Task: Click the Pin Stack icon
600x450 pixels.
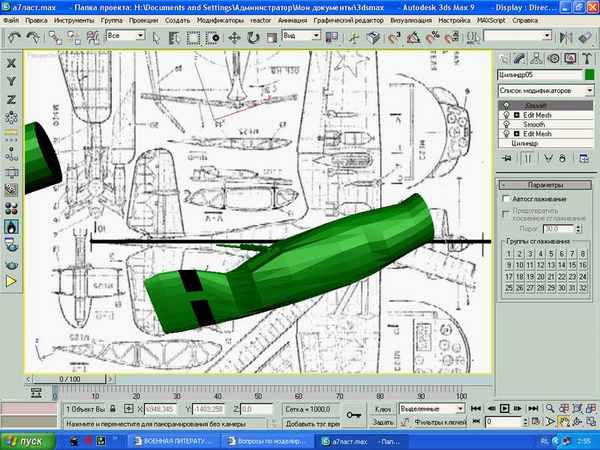Action: (507, 158)
